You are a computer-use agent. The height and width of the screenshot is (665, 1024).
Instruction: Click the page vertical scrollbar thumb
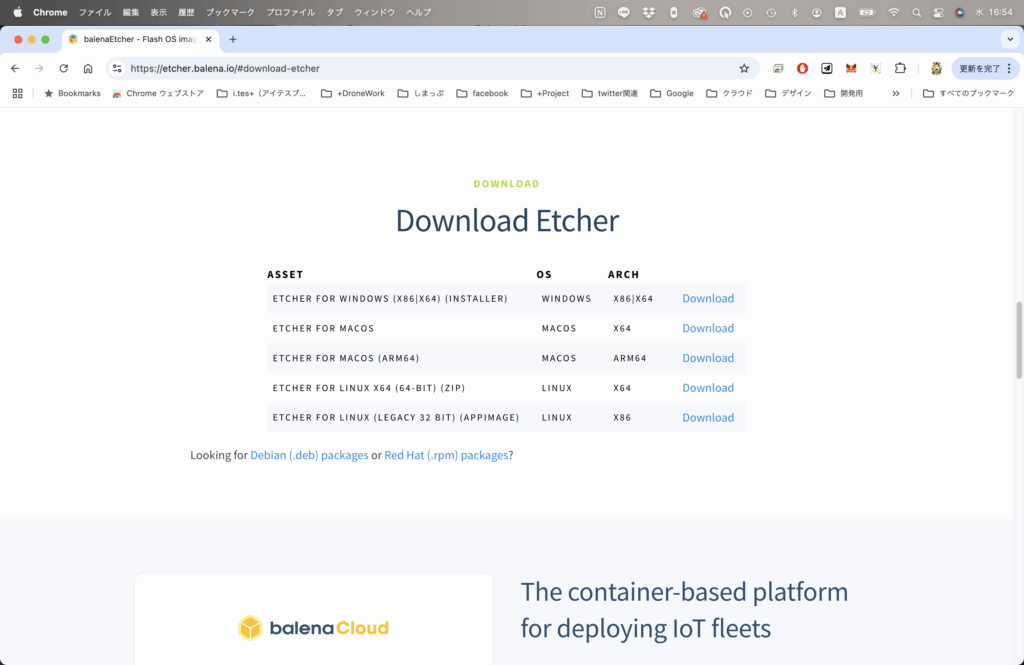pyautogui.click(x=1018, y=340)
